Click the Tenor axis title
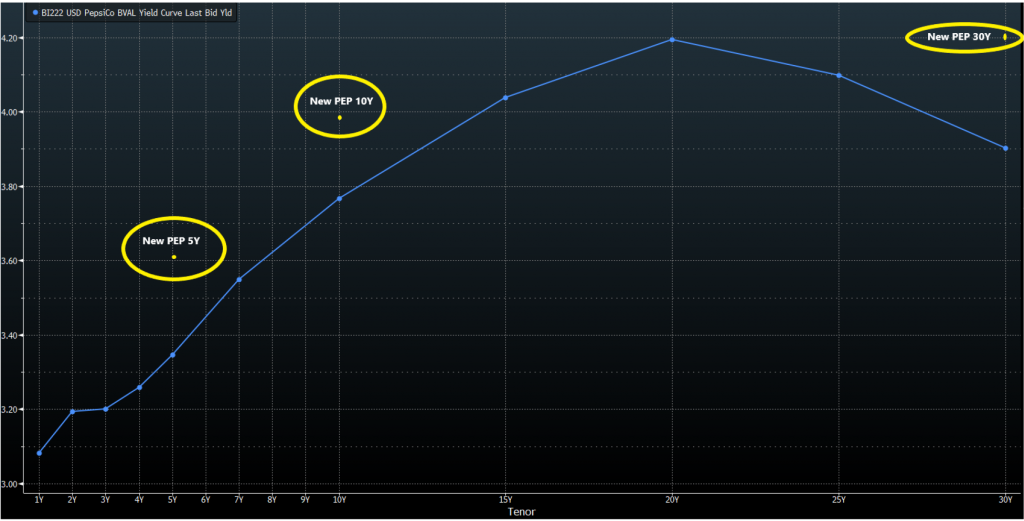This screenshot has height=521, width=1024. pos(522,511)
